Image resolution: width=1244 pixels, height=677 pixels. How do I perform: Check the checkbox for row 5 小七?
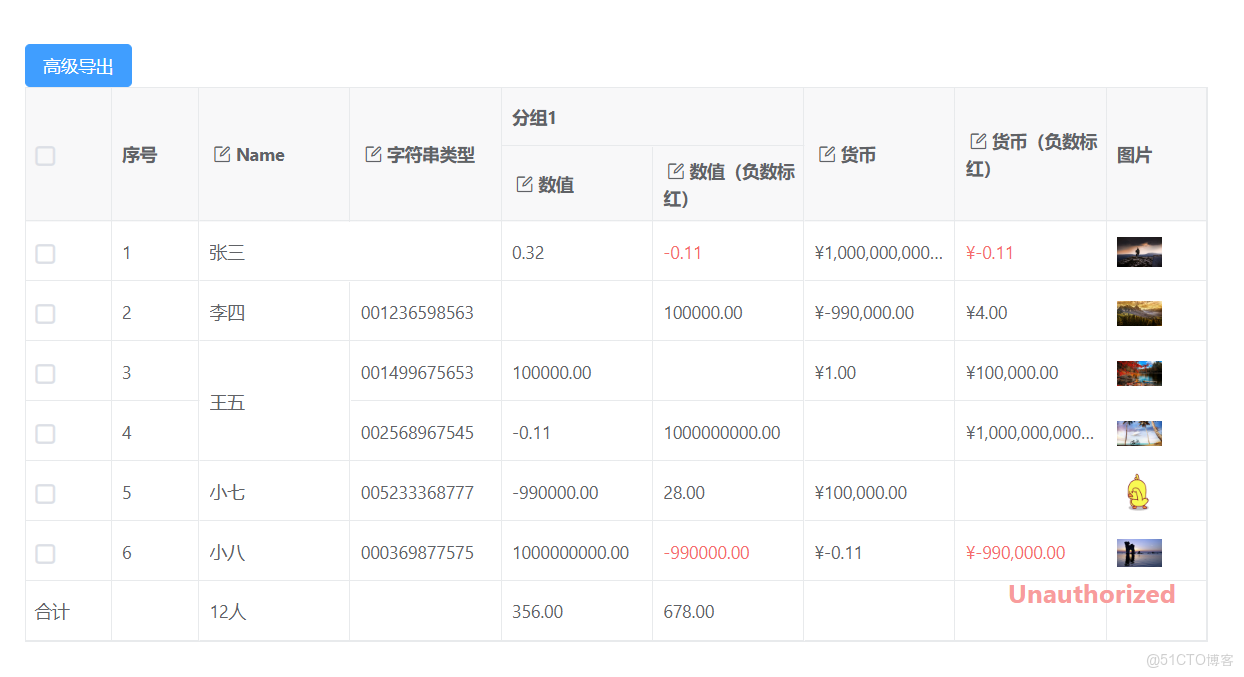pyautogui.click(x=45, y=493)
